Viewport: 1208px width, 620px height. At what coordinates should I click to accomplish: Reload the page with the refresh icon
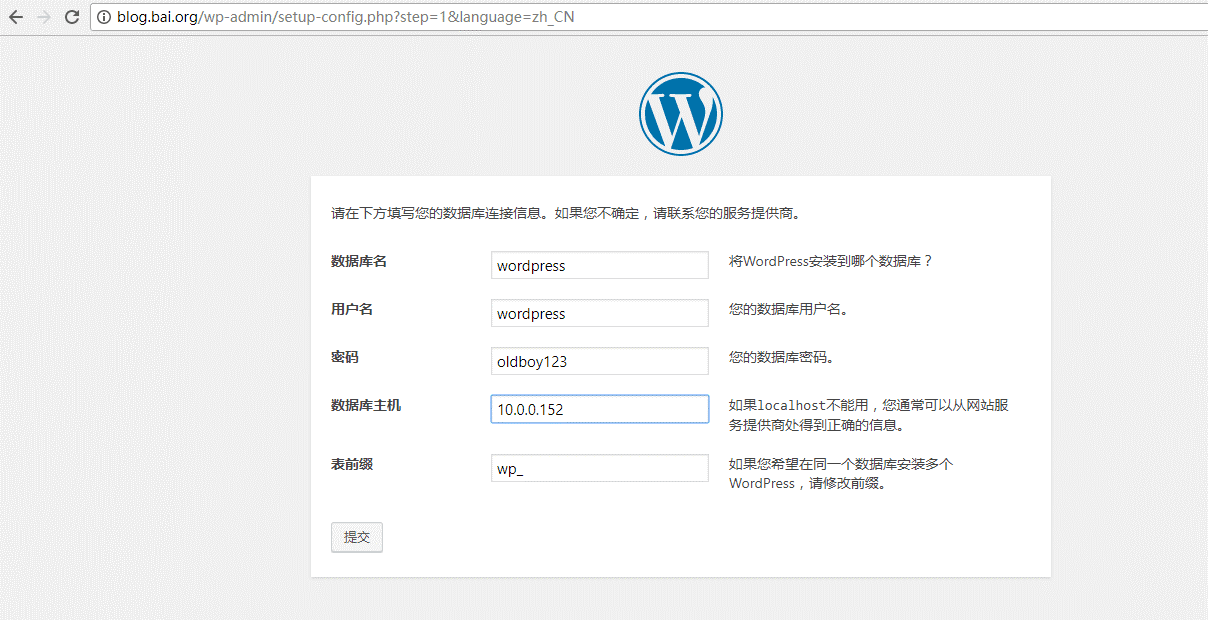tap(72, 17)
